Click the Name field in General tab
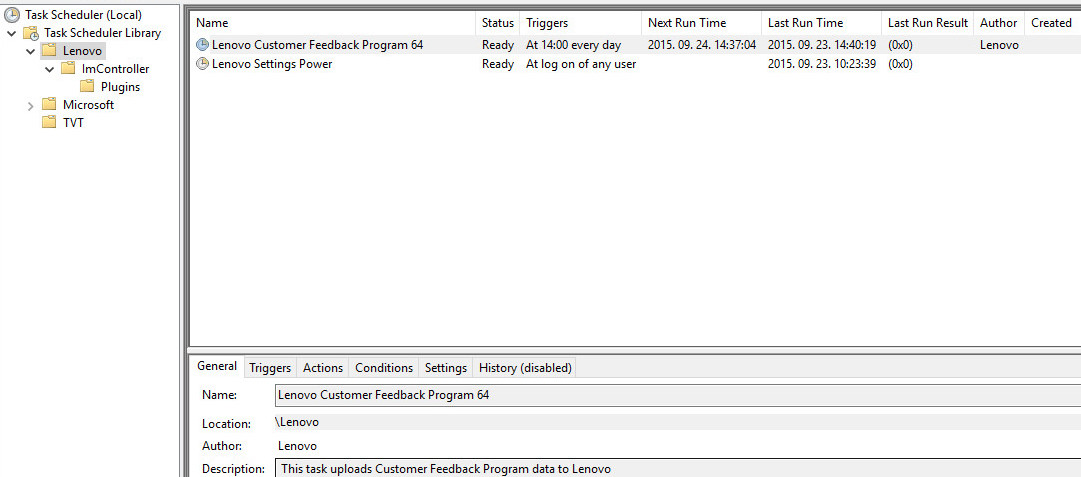This screenshot has height=477, width=1081. (678, 396)
